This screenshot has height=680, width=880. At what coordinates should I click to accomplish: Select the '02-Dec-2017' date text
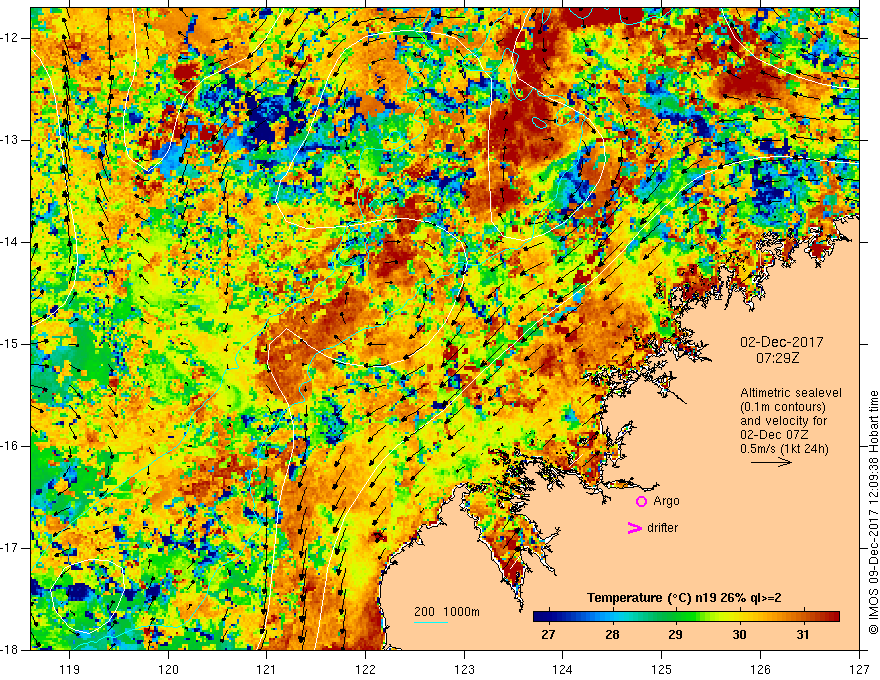[x=781, y=342]
